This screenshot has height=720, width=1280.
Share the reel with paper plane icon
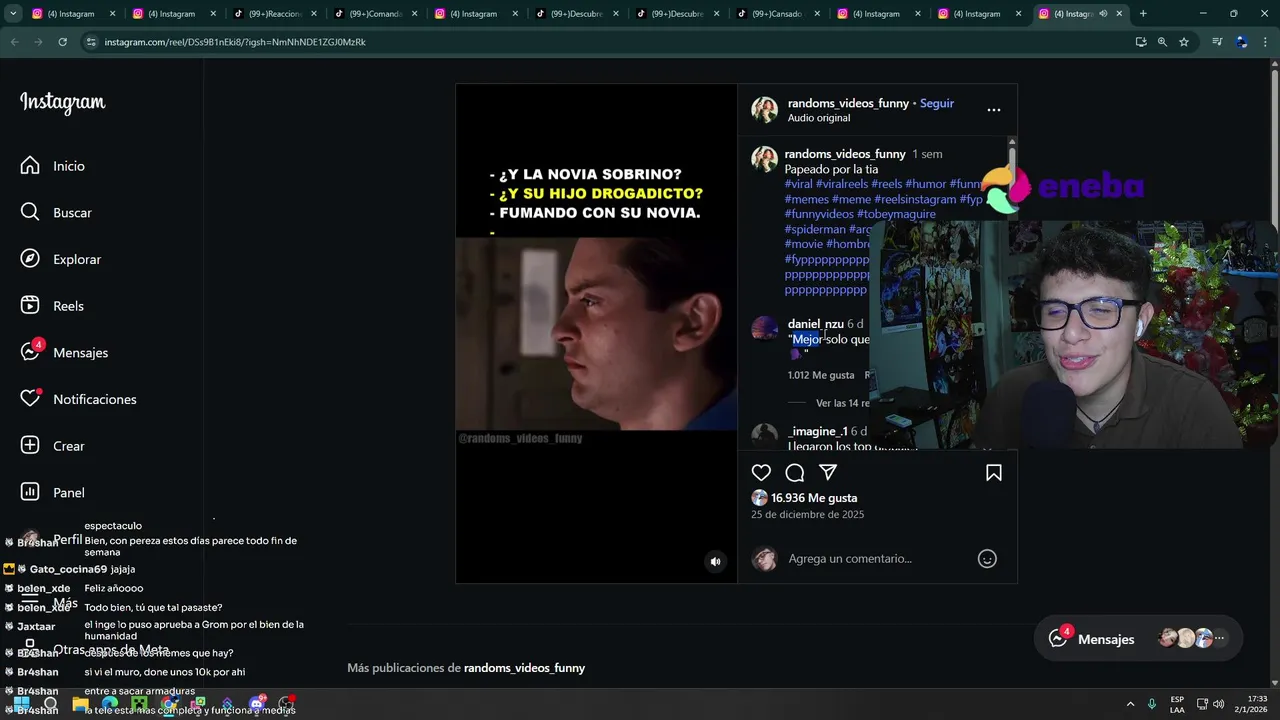tap(828, 472)
